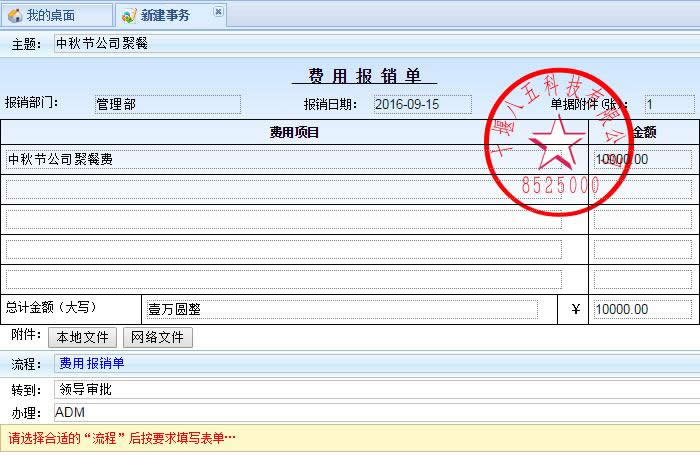Click the home icon on 我的桌面 tab

15,16
